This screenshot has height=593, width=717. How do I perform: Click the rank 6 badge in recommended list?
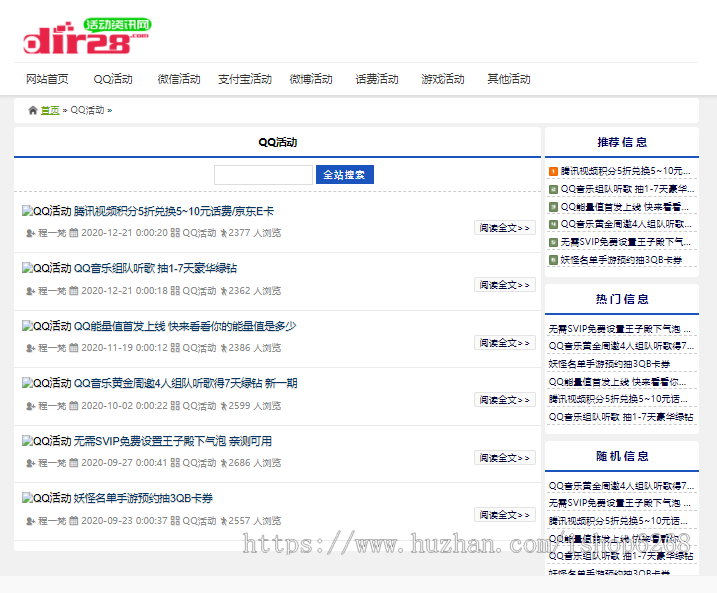[553, 260]
